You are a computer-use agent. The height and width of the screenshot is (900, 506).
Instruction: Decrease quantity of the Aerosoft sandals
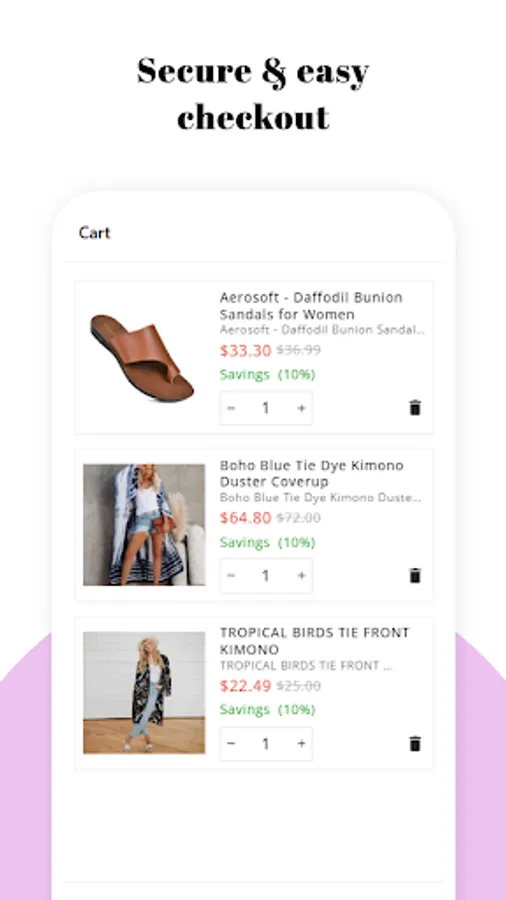point(231,408)
